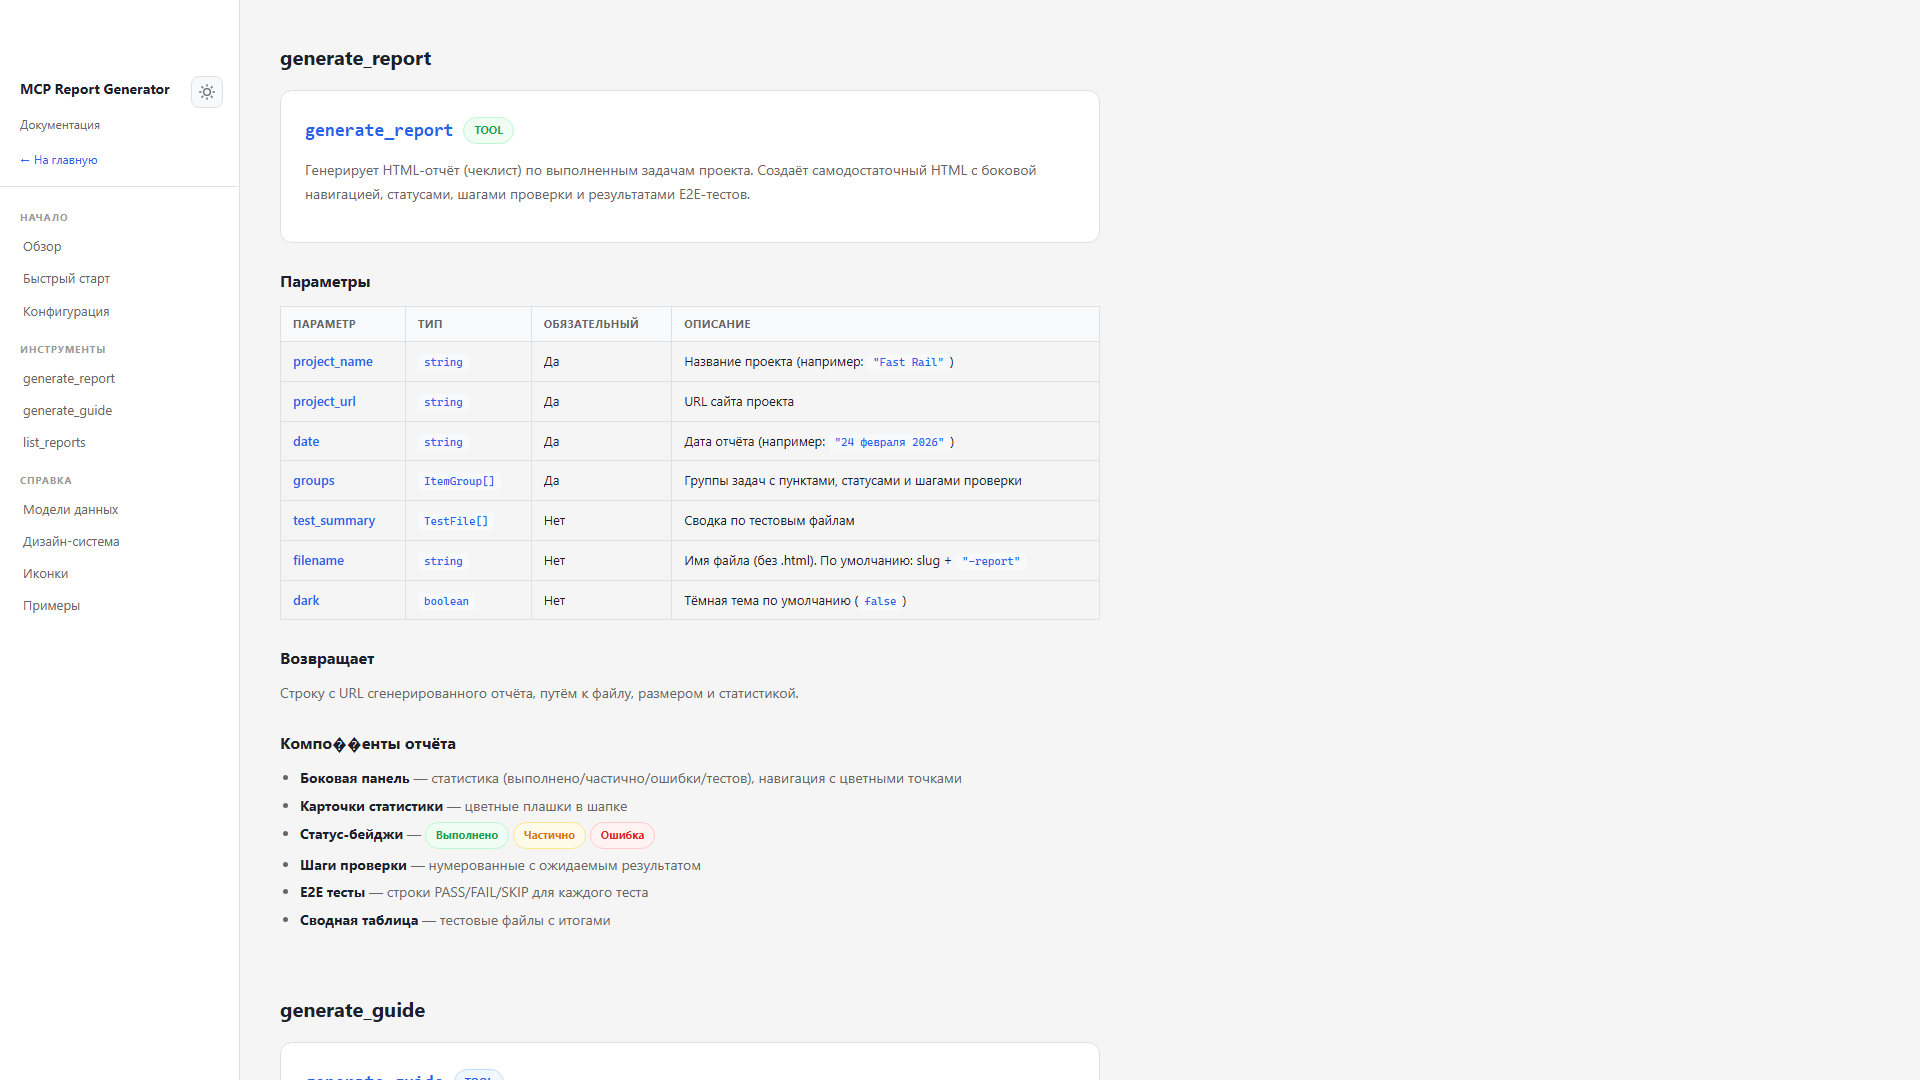Click the Частично status badge
The height and width of the screenshot is (1080, 1920).
[548, 835]
